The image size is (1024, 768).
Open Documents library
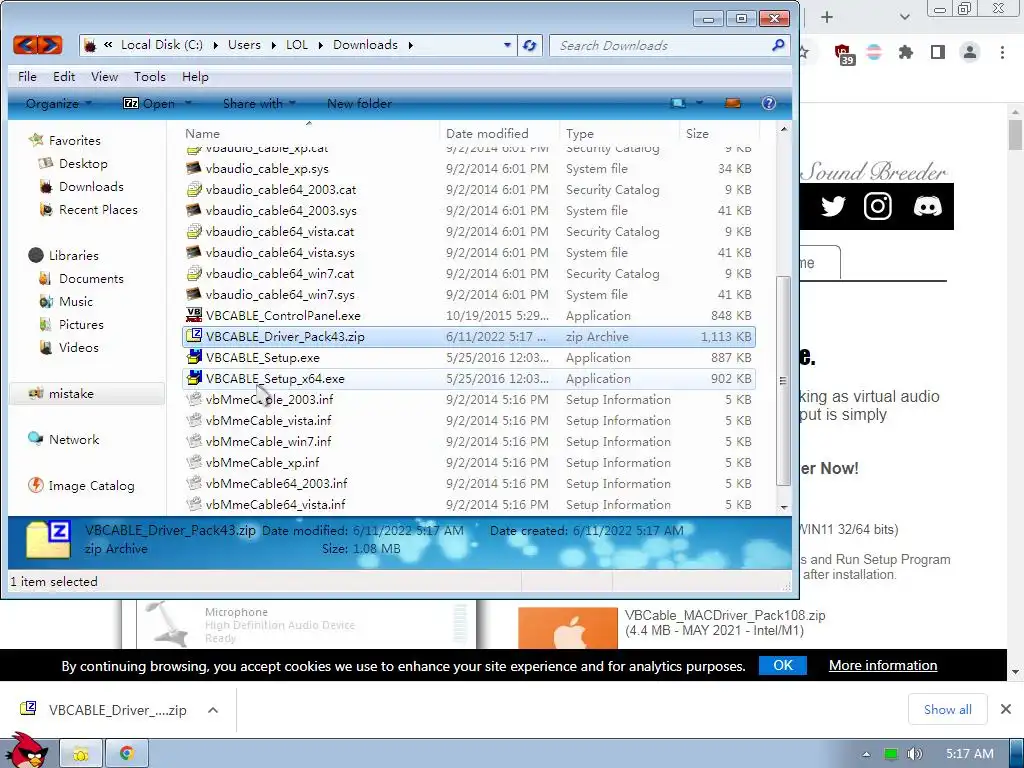[91, 278]
